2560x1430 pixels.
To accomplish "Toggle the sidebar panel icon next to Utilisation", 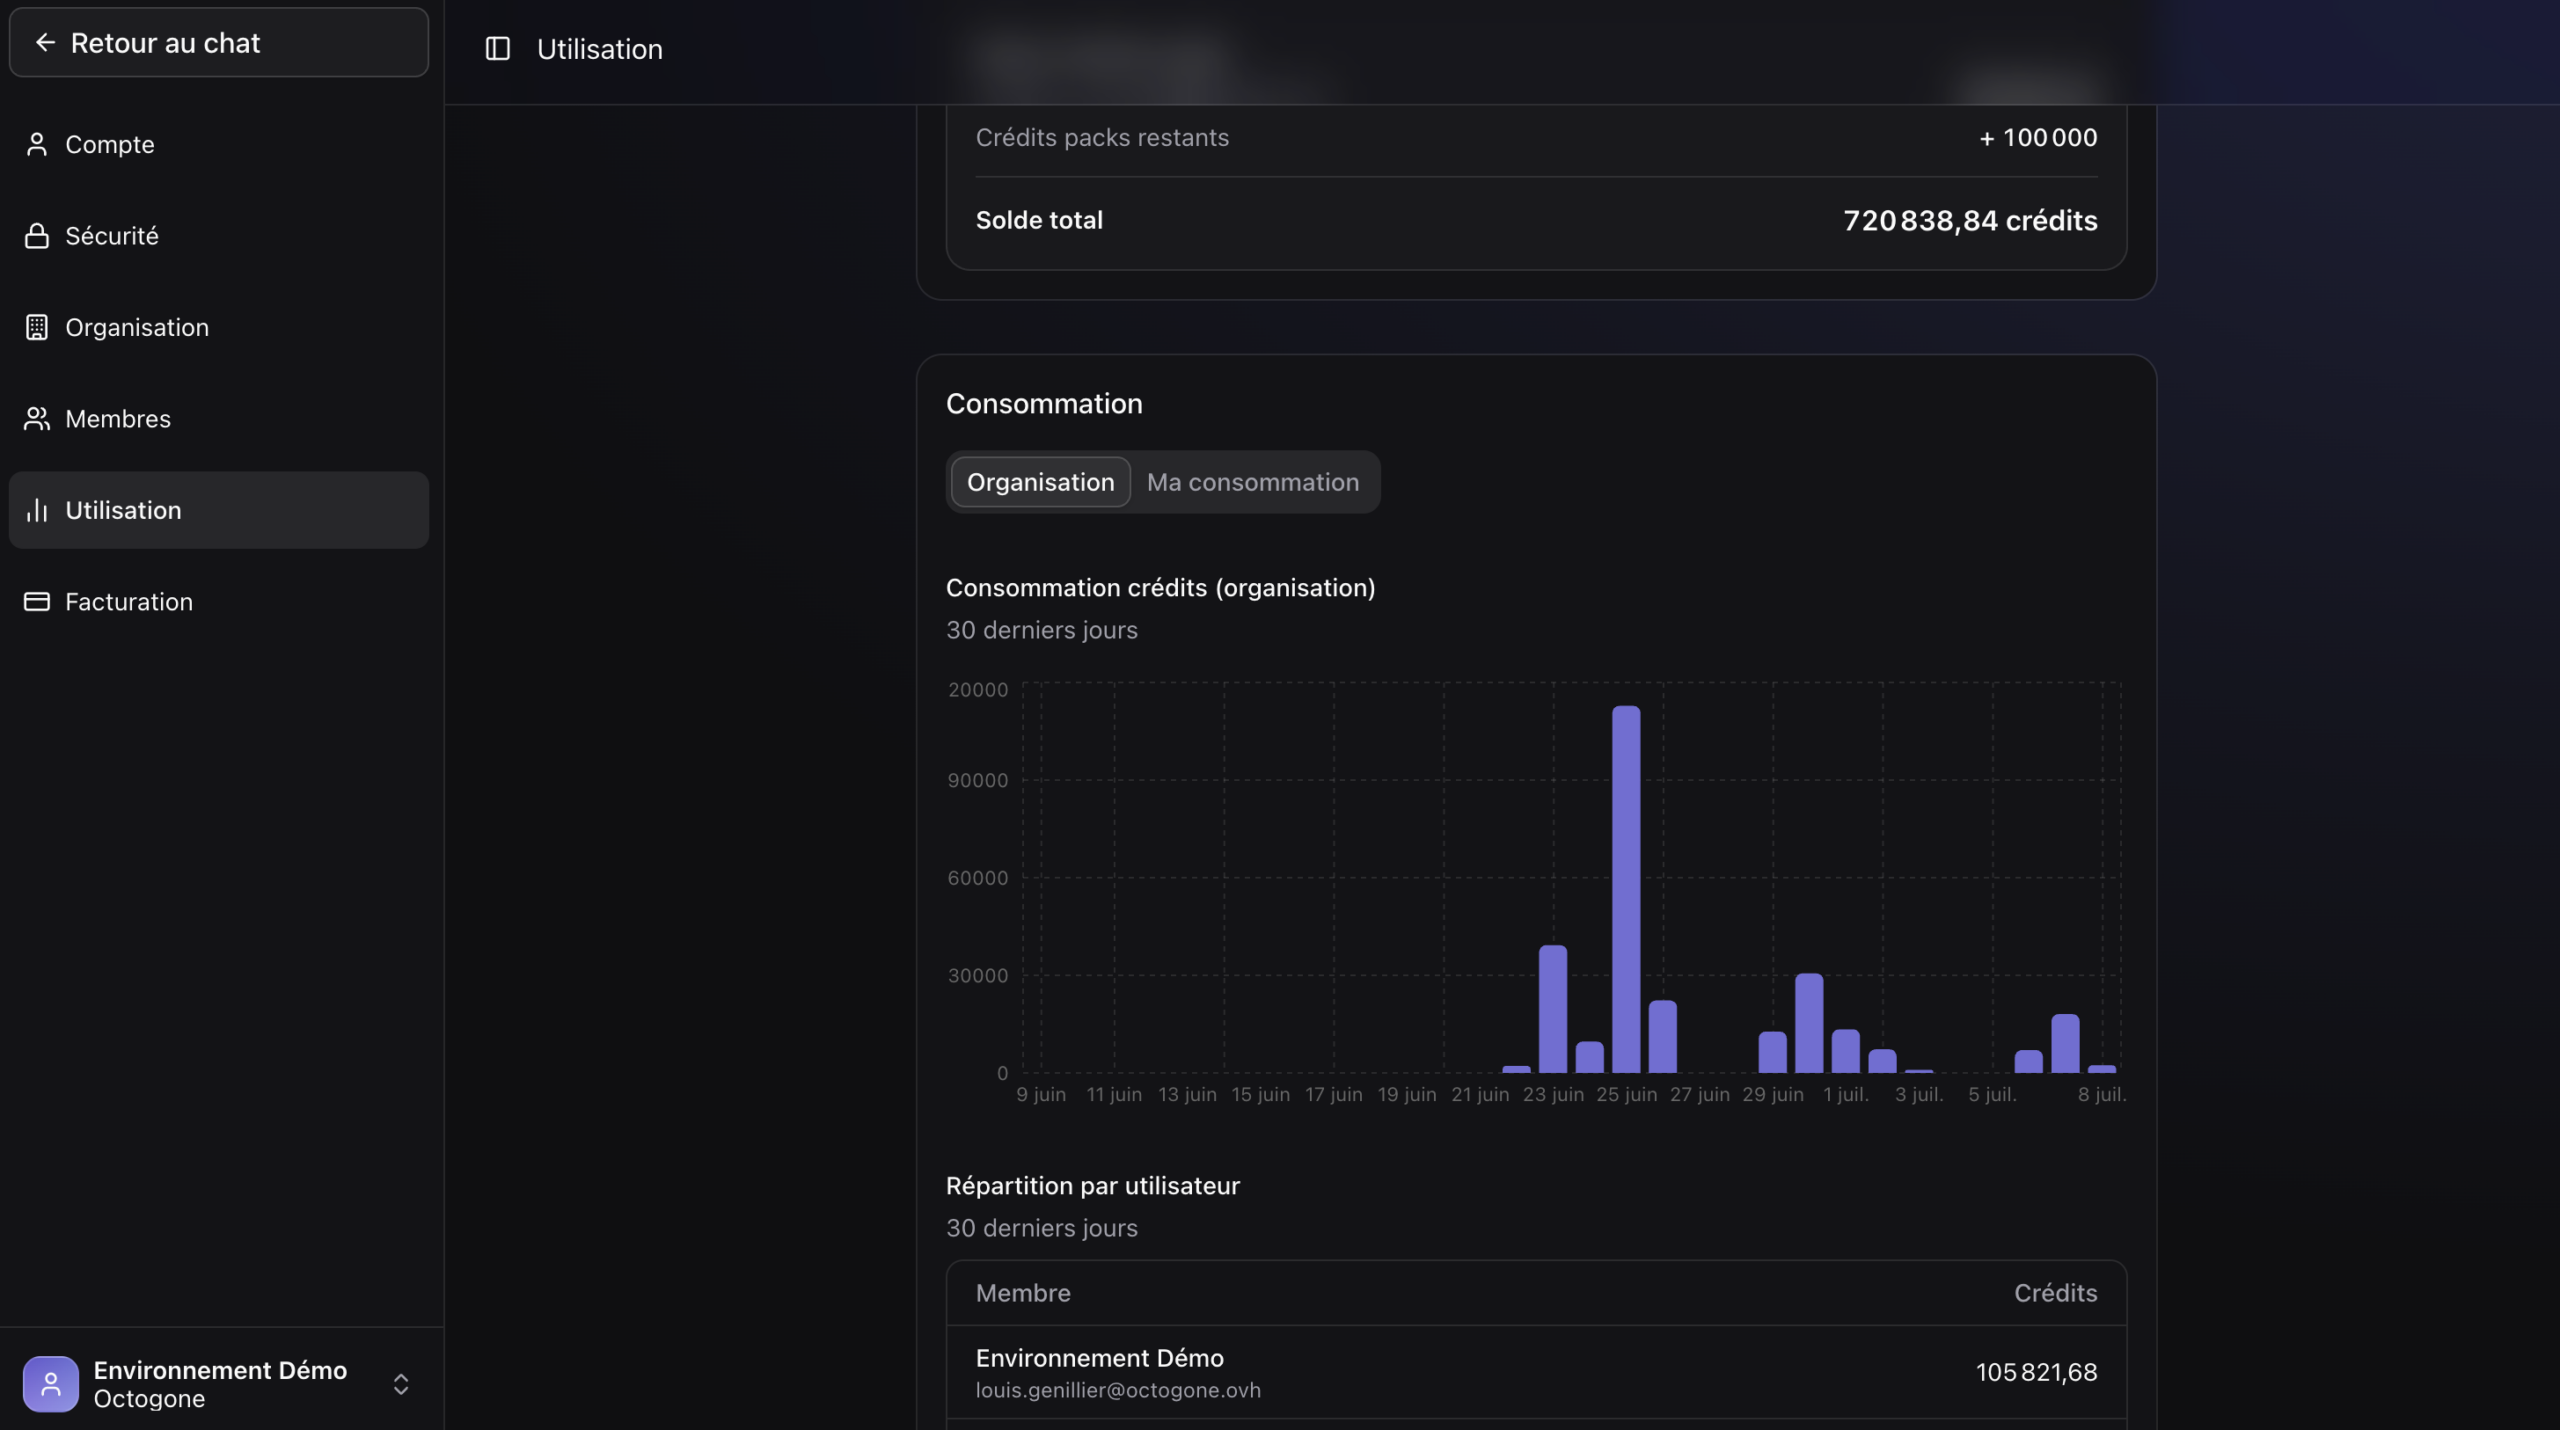I will tap(497, 48).
